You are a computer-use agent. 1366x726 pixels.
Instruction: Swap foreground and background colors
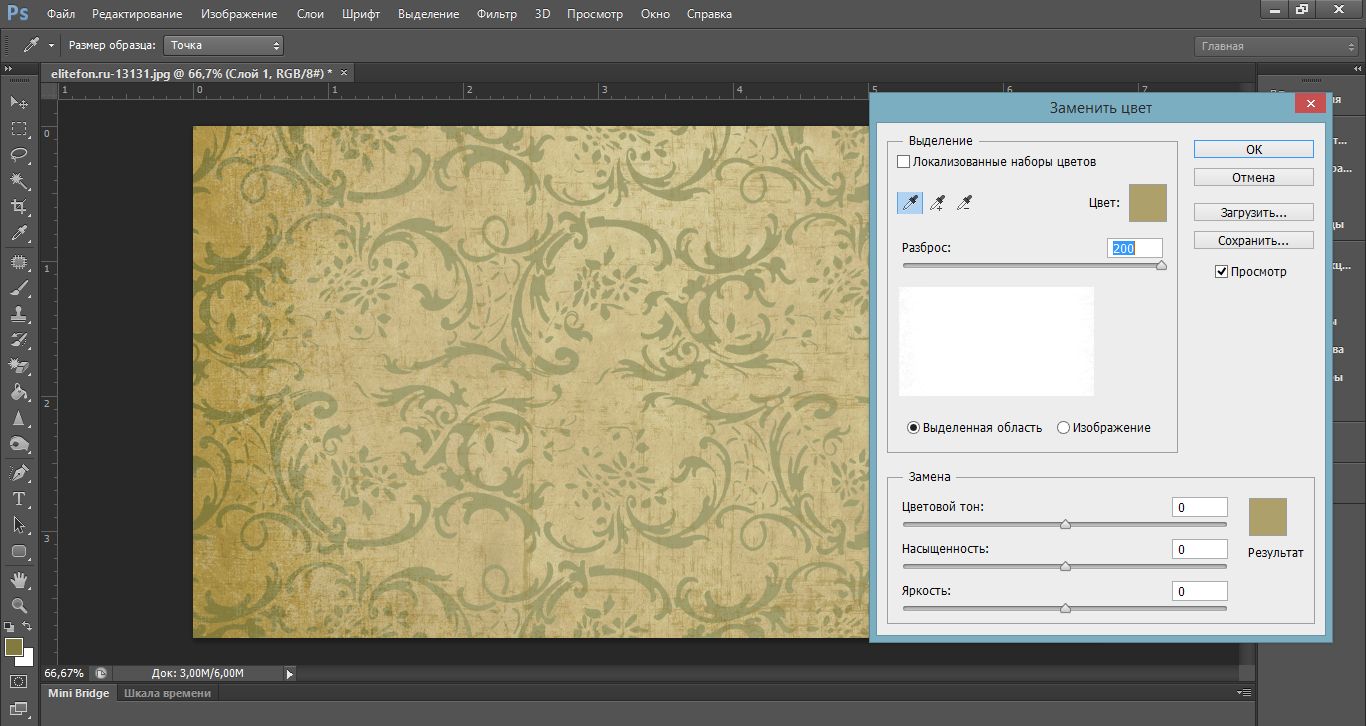coord(28,626)
